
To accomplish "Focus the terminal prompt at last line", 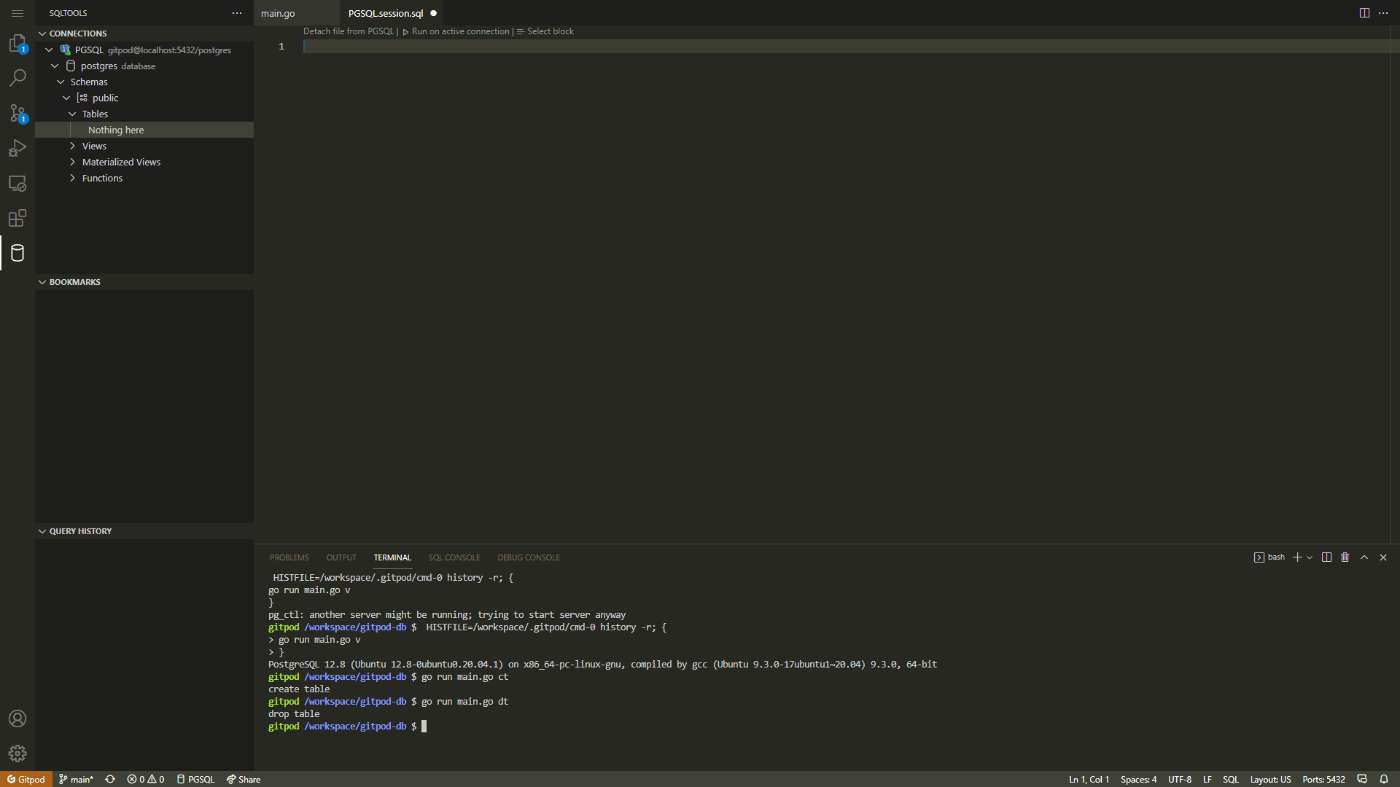I will 424,726.
